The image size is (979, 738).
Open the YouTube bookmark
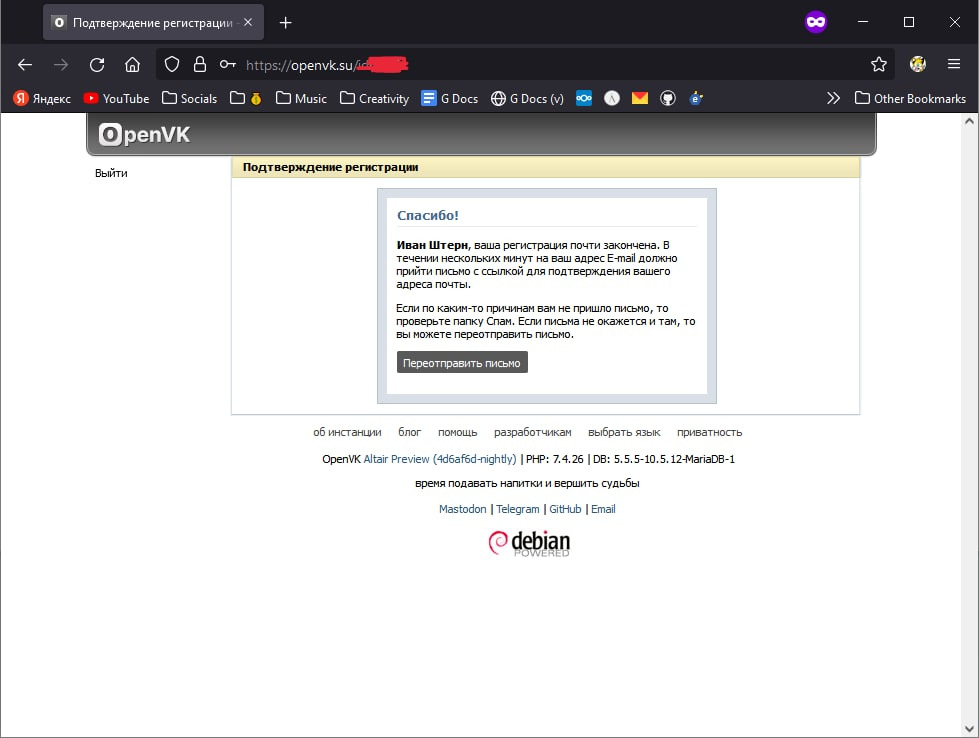click(x=117, y=99)
